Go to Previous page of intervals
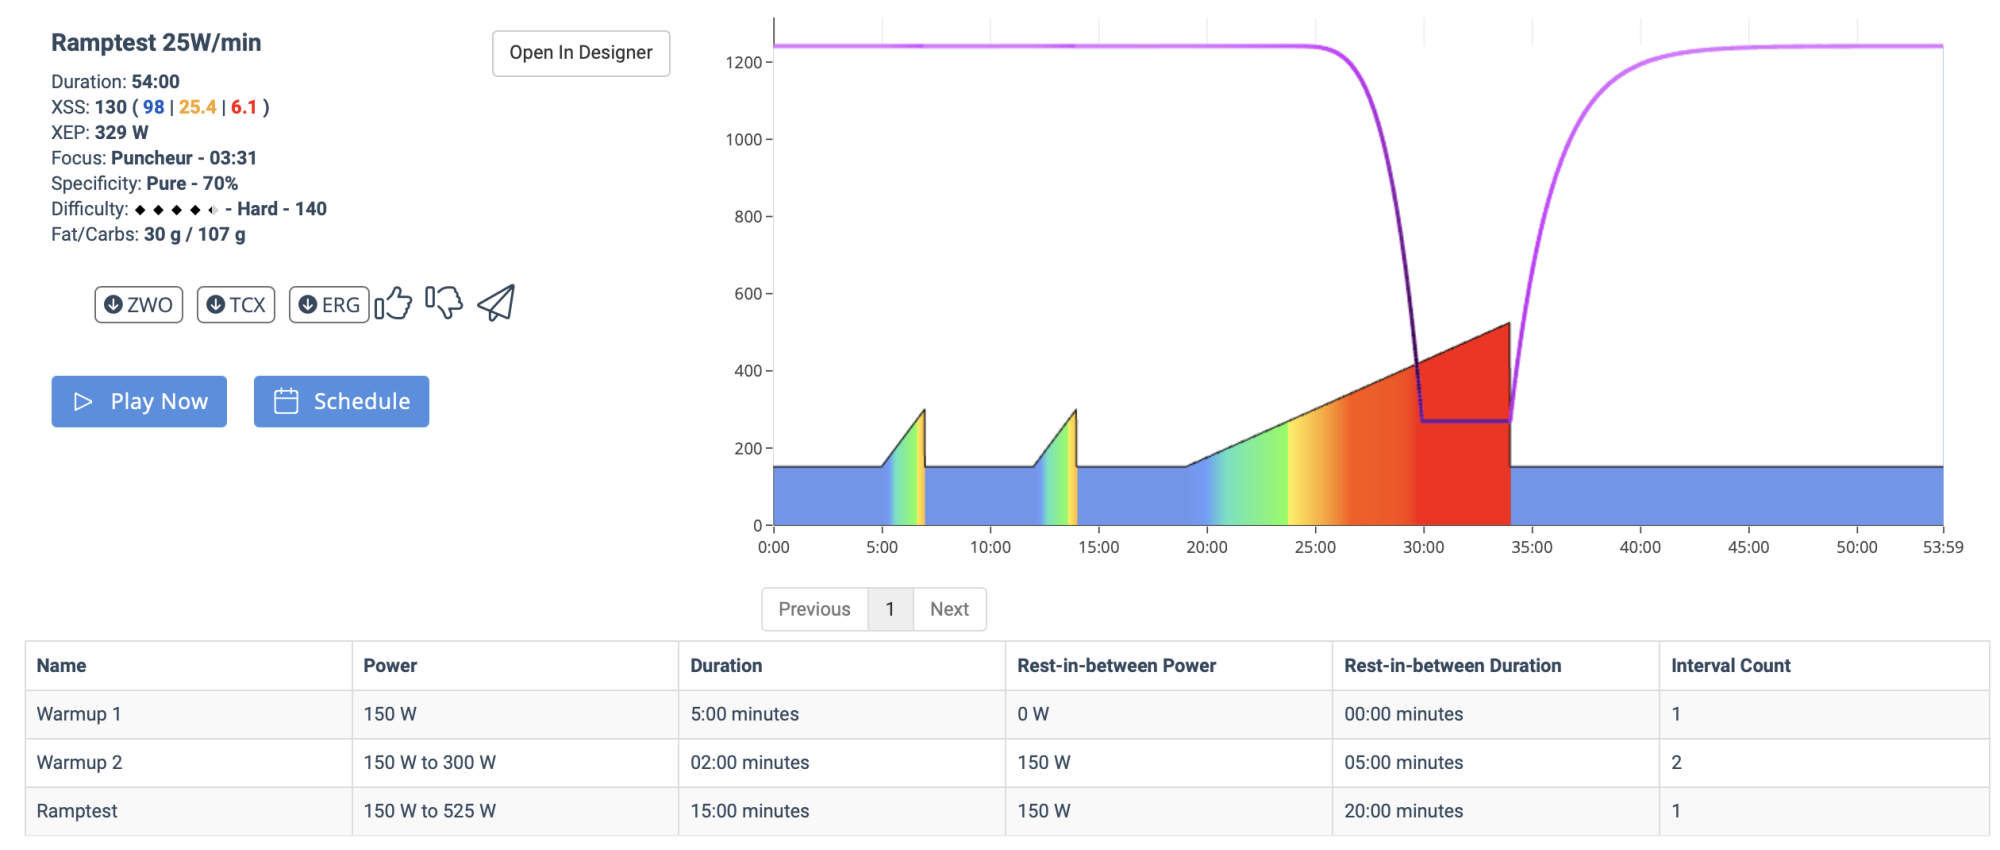Screen dimensions: 2000x850 (814, 609)
